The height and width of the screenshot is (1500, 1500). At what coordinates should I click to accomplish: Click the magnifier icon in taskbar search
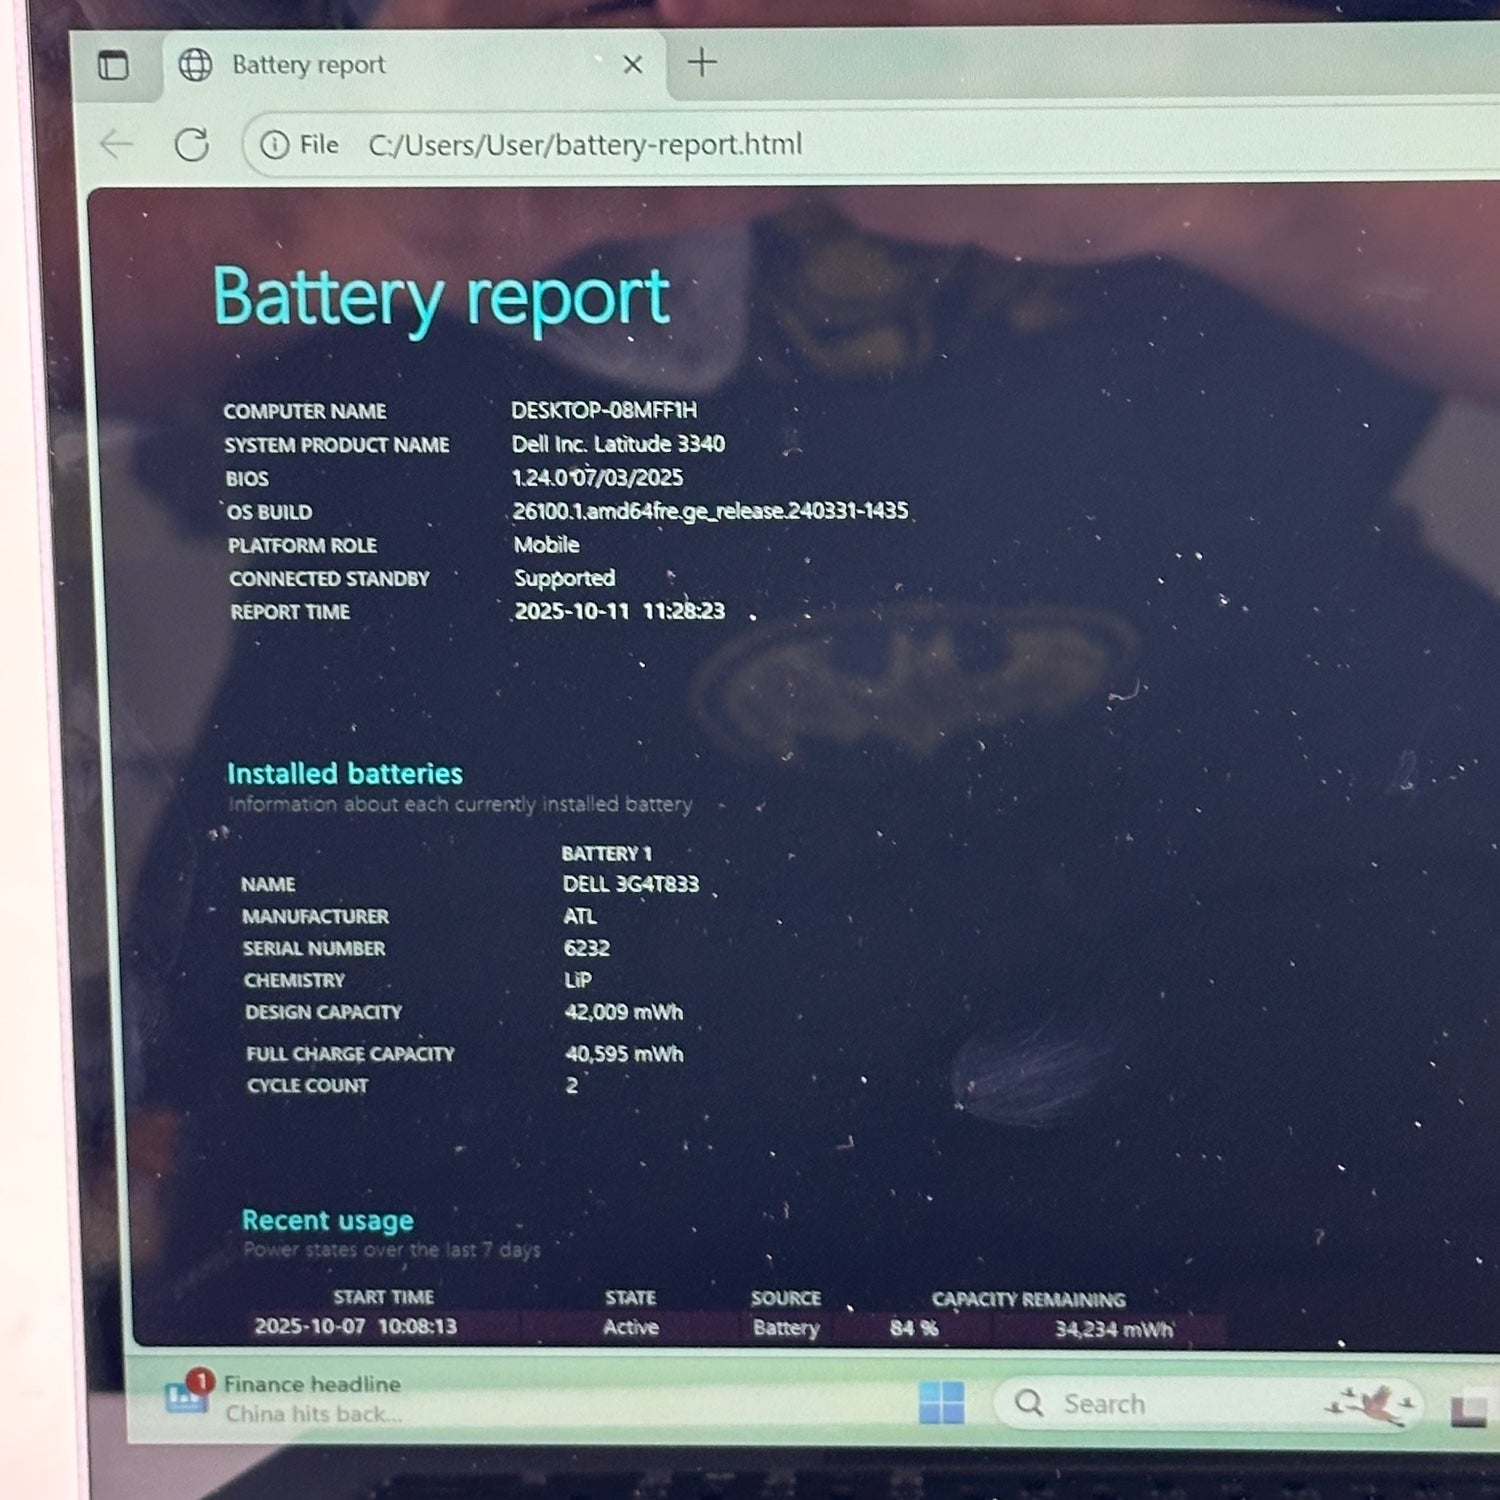[x=1029, y=1404]
